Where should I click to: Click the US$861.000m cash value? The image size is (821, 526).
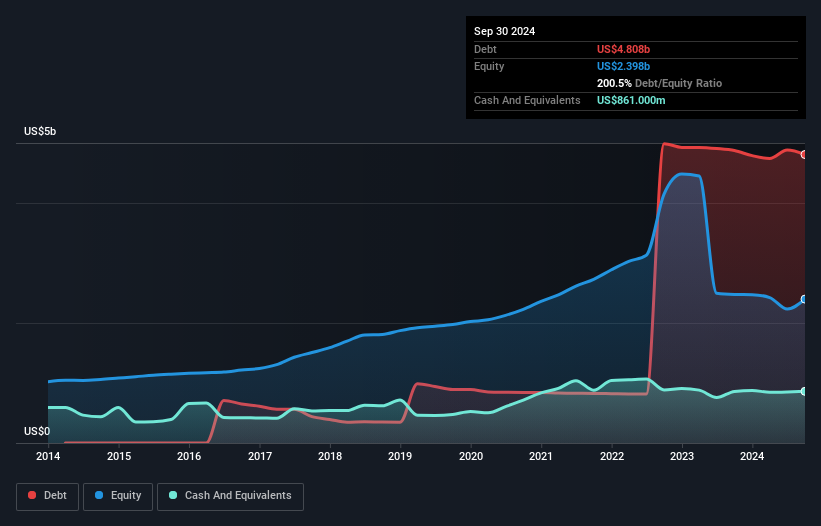pyautogui.click(x=631, y=100)
